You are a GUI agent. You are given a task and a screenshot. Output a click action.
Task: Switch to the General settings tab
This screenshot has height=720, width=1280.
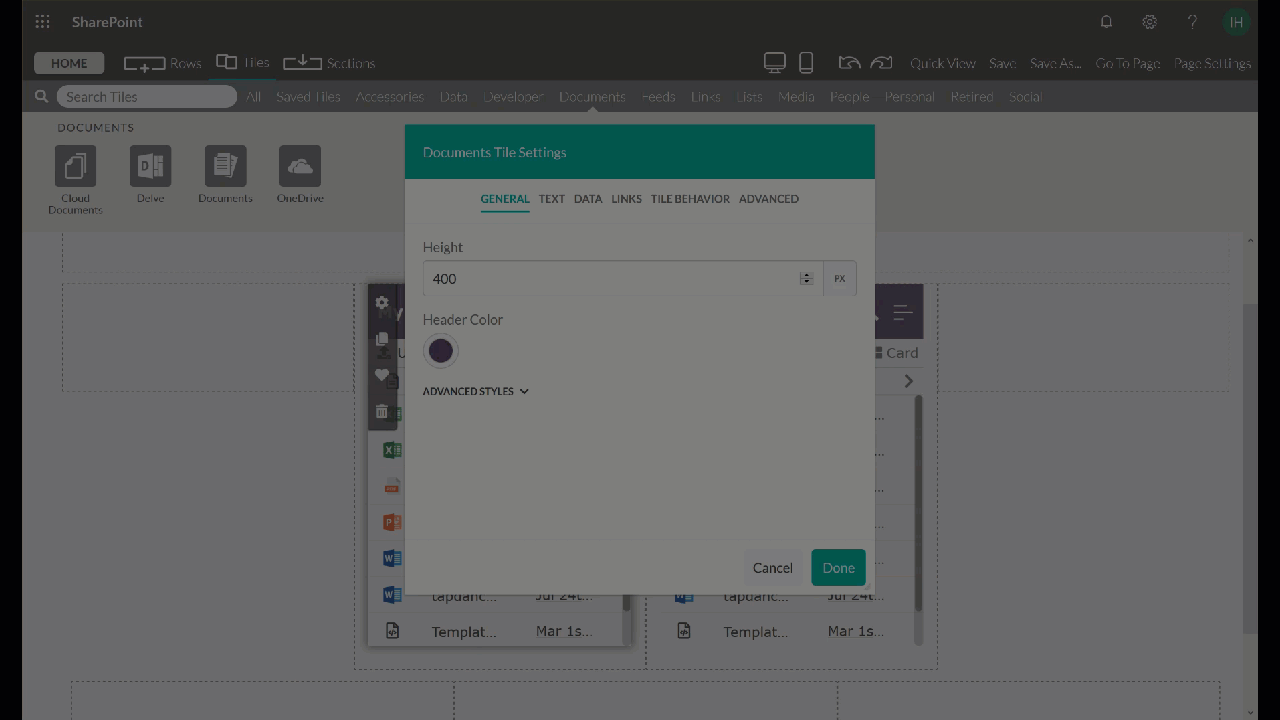505,199
